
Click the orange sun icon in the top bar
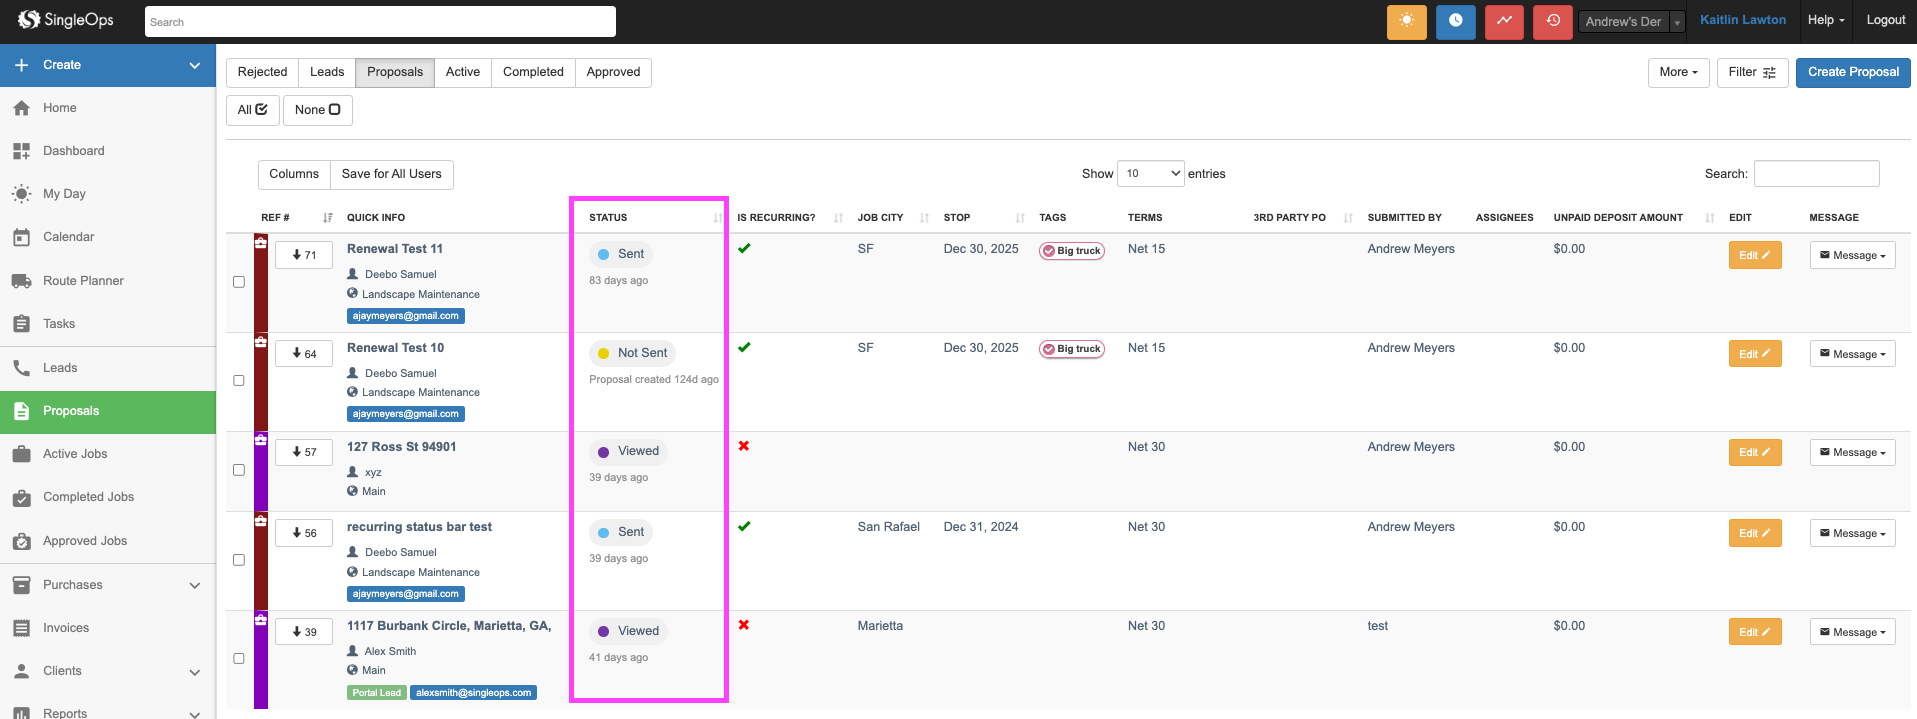(x=1406, y=21)
